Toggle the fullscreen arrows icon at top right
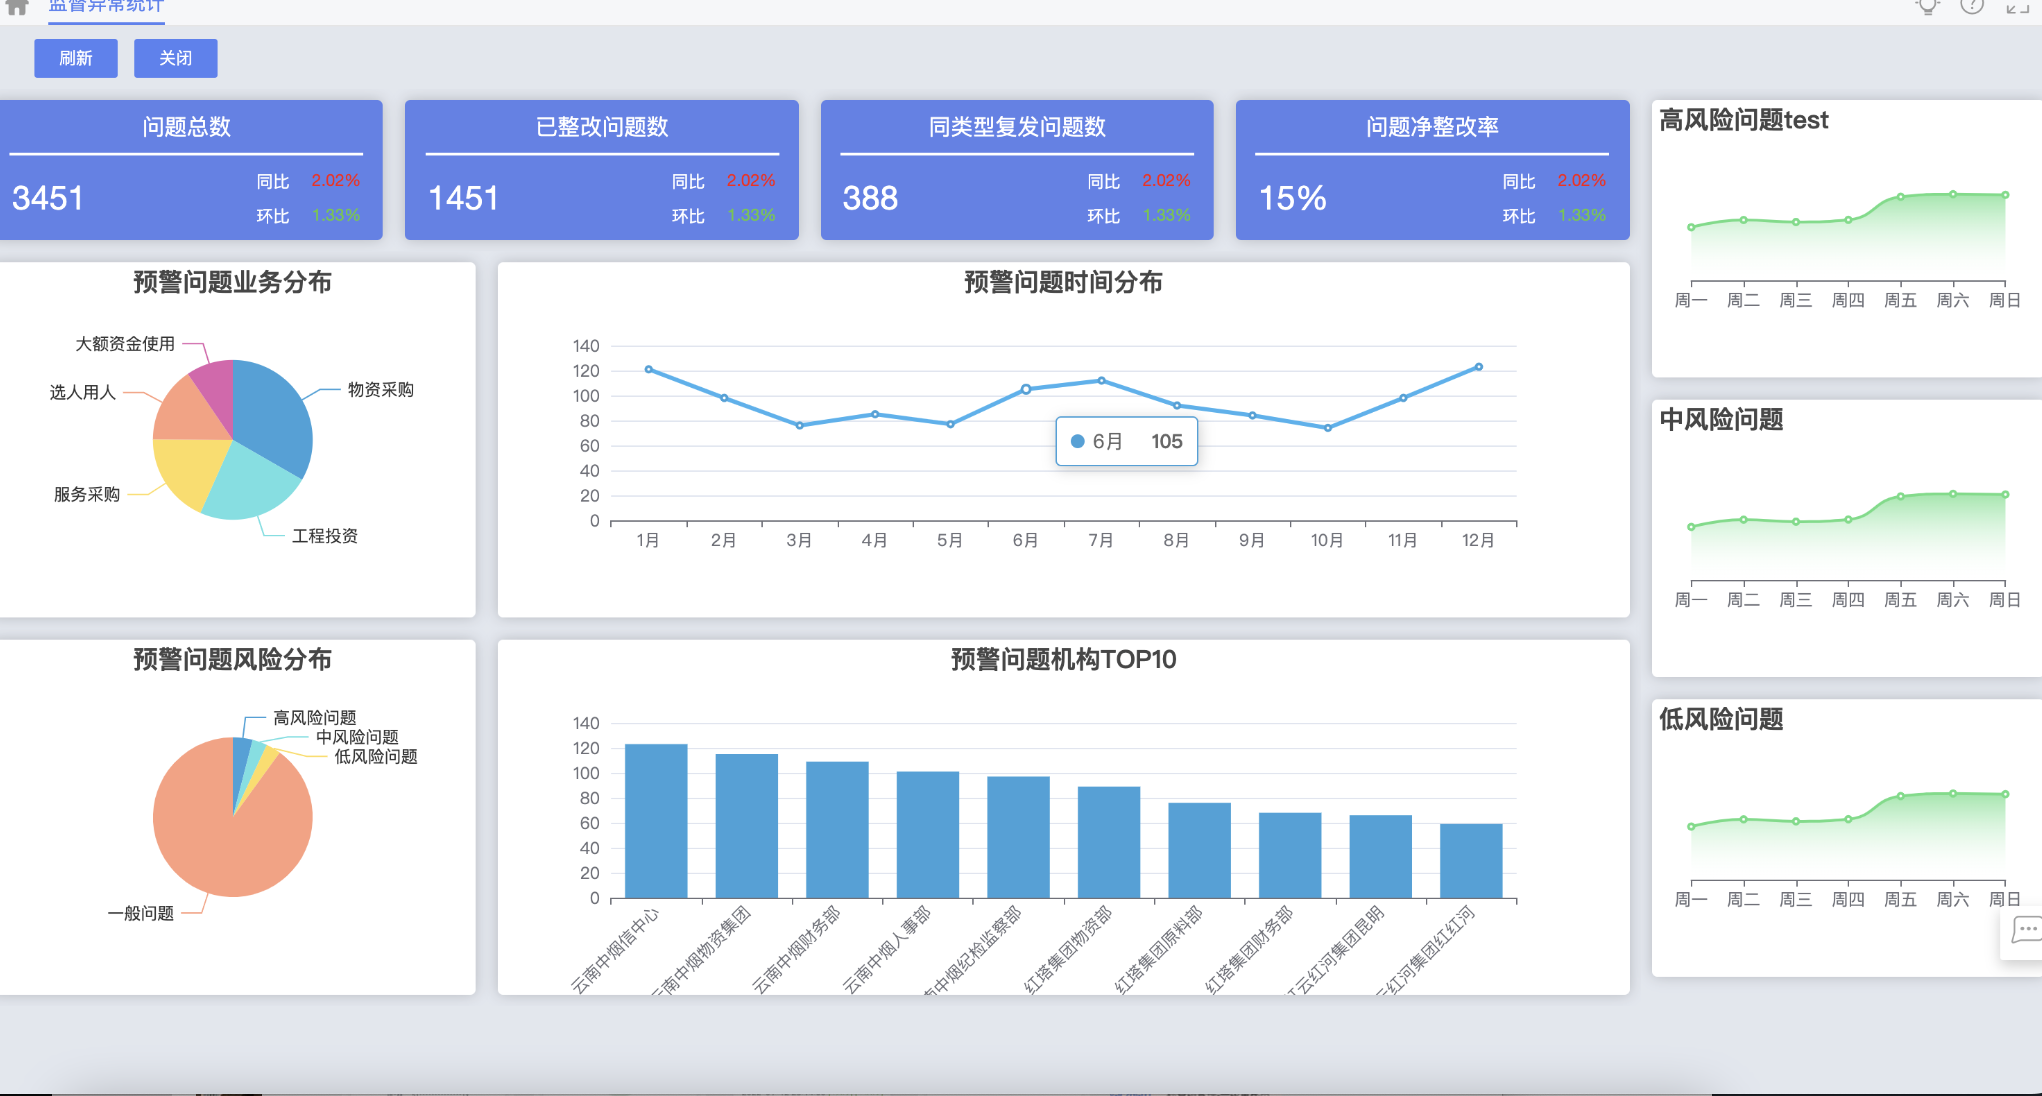 coord(2017,7)
